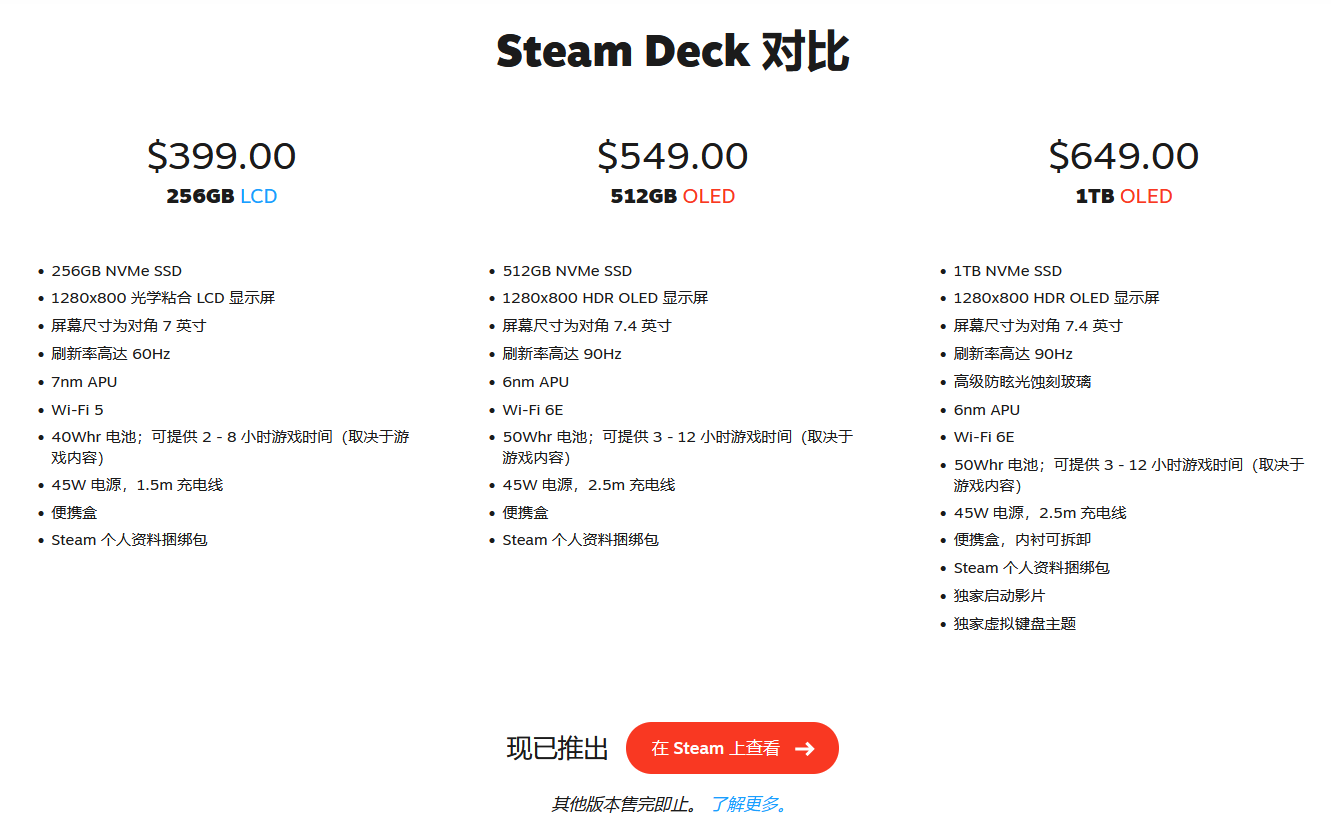1331x828 pixels.
Task: Open the "了解更多" link
Action: tap(749, 804)
